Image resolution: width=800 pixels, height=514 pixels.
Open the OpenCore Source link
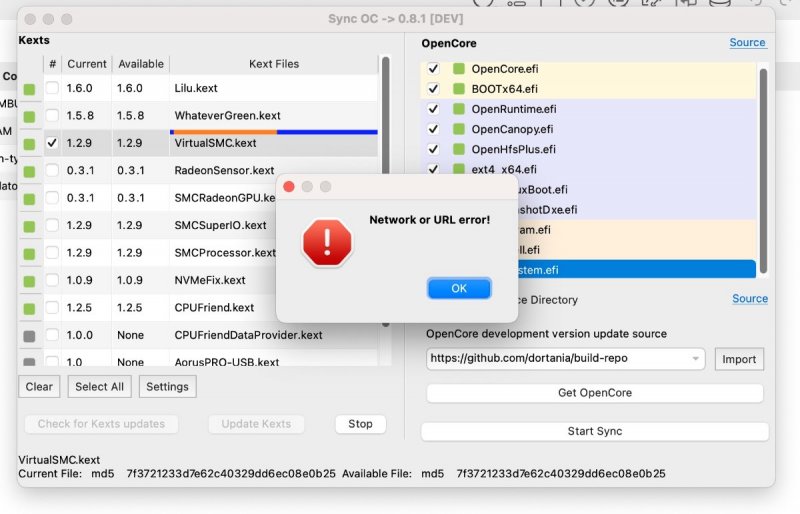(x=747, y=42)
